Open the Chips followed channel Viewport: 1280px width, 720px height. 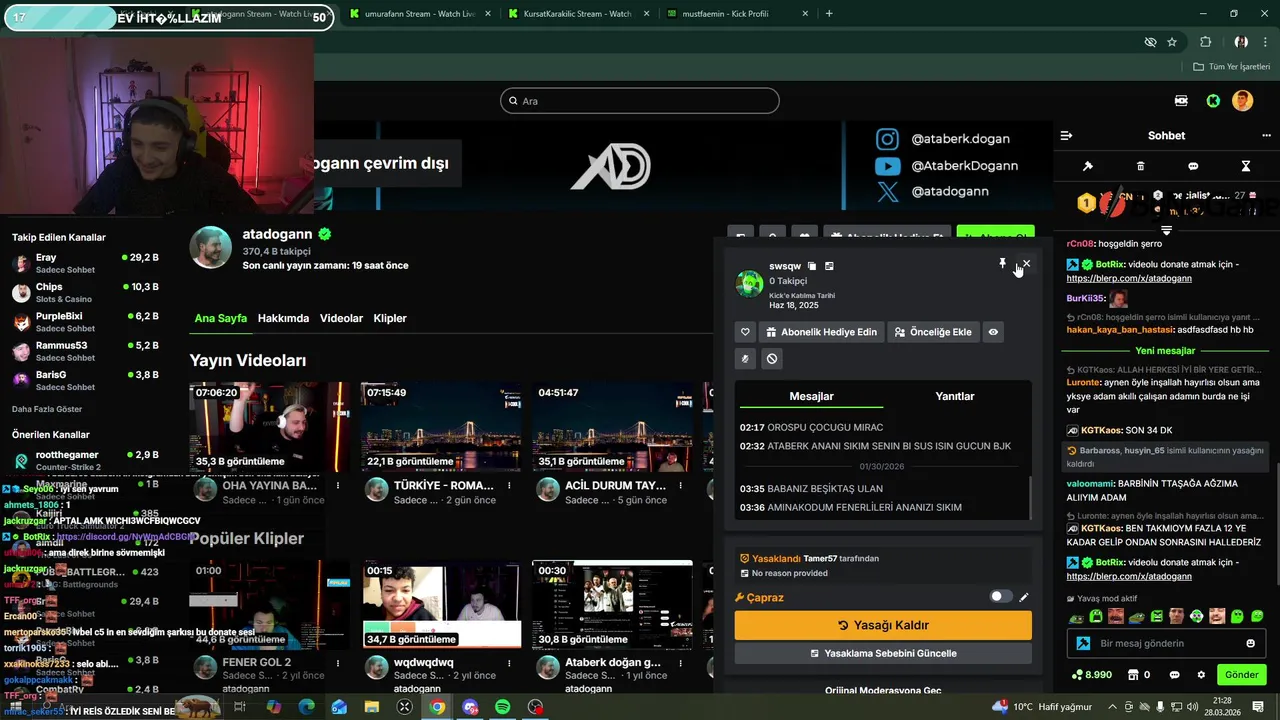[85, 292]
